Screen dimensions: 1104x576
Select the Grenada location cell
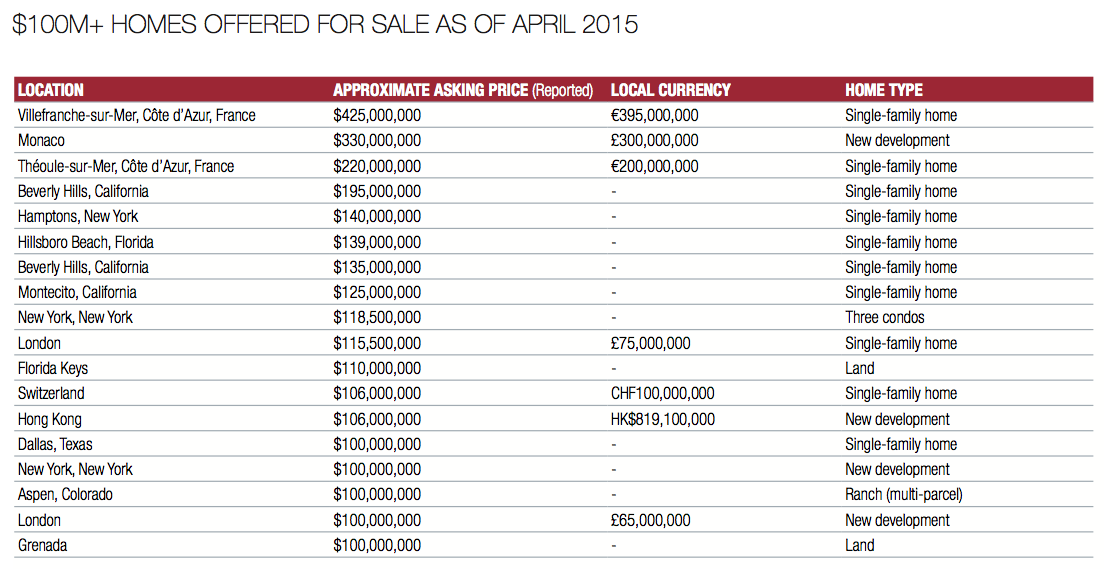[x=43, y=545]
